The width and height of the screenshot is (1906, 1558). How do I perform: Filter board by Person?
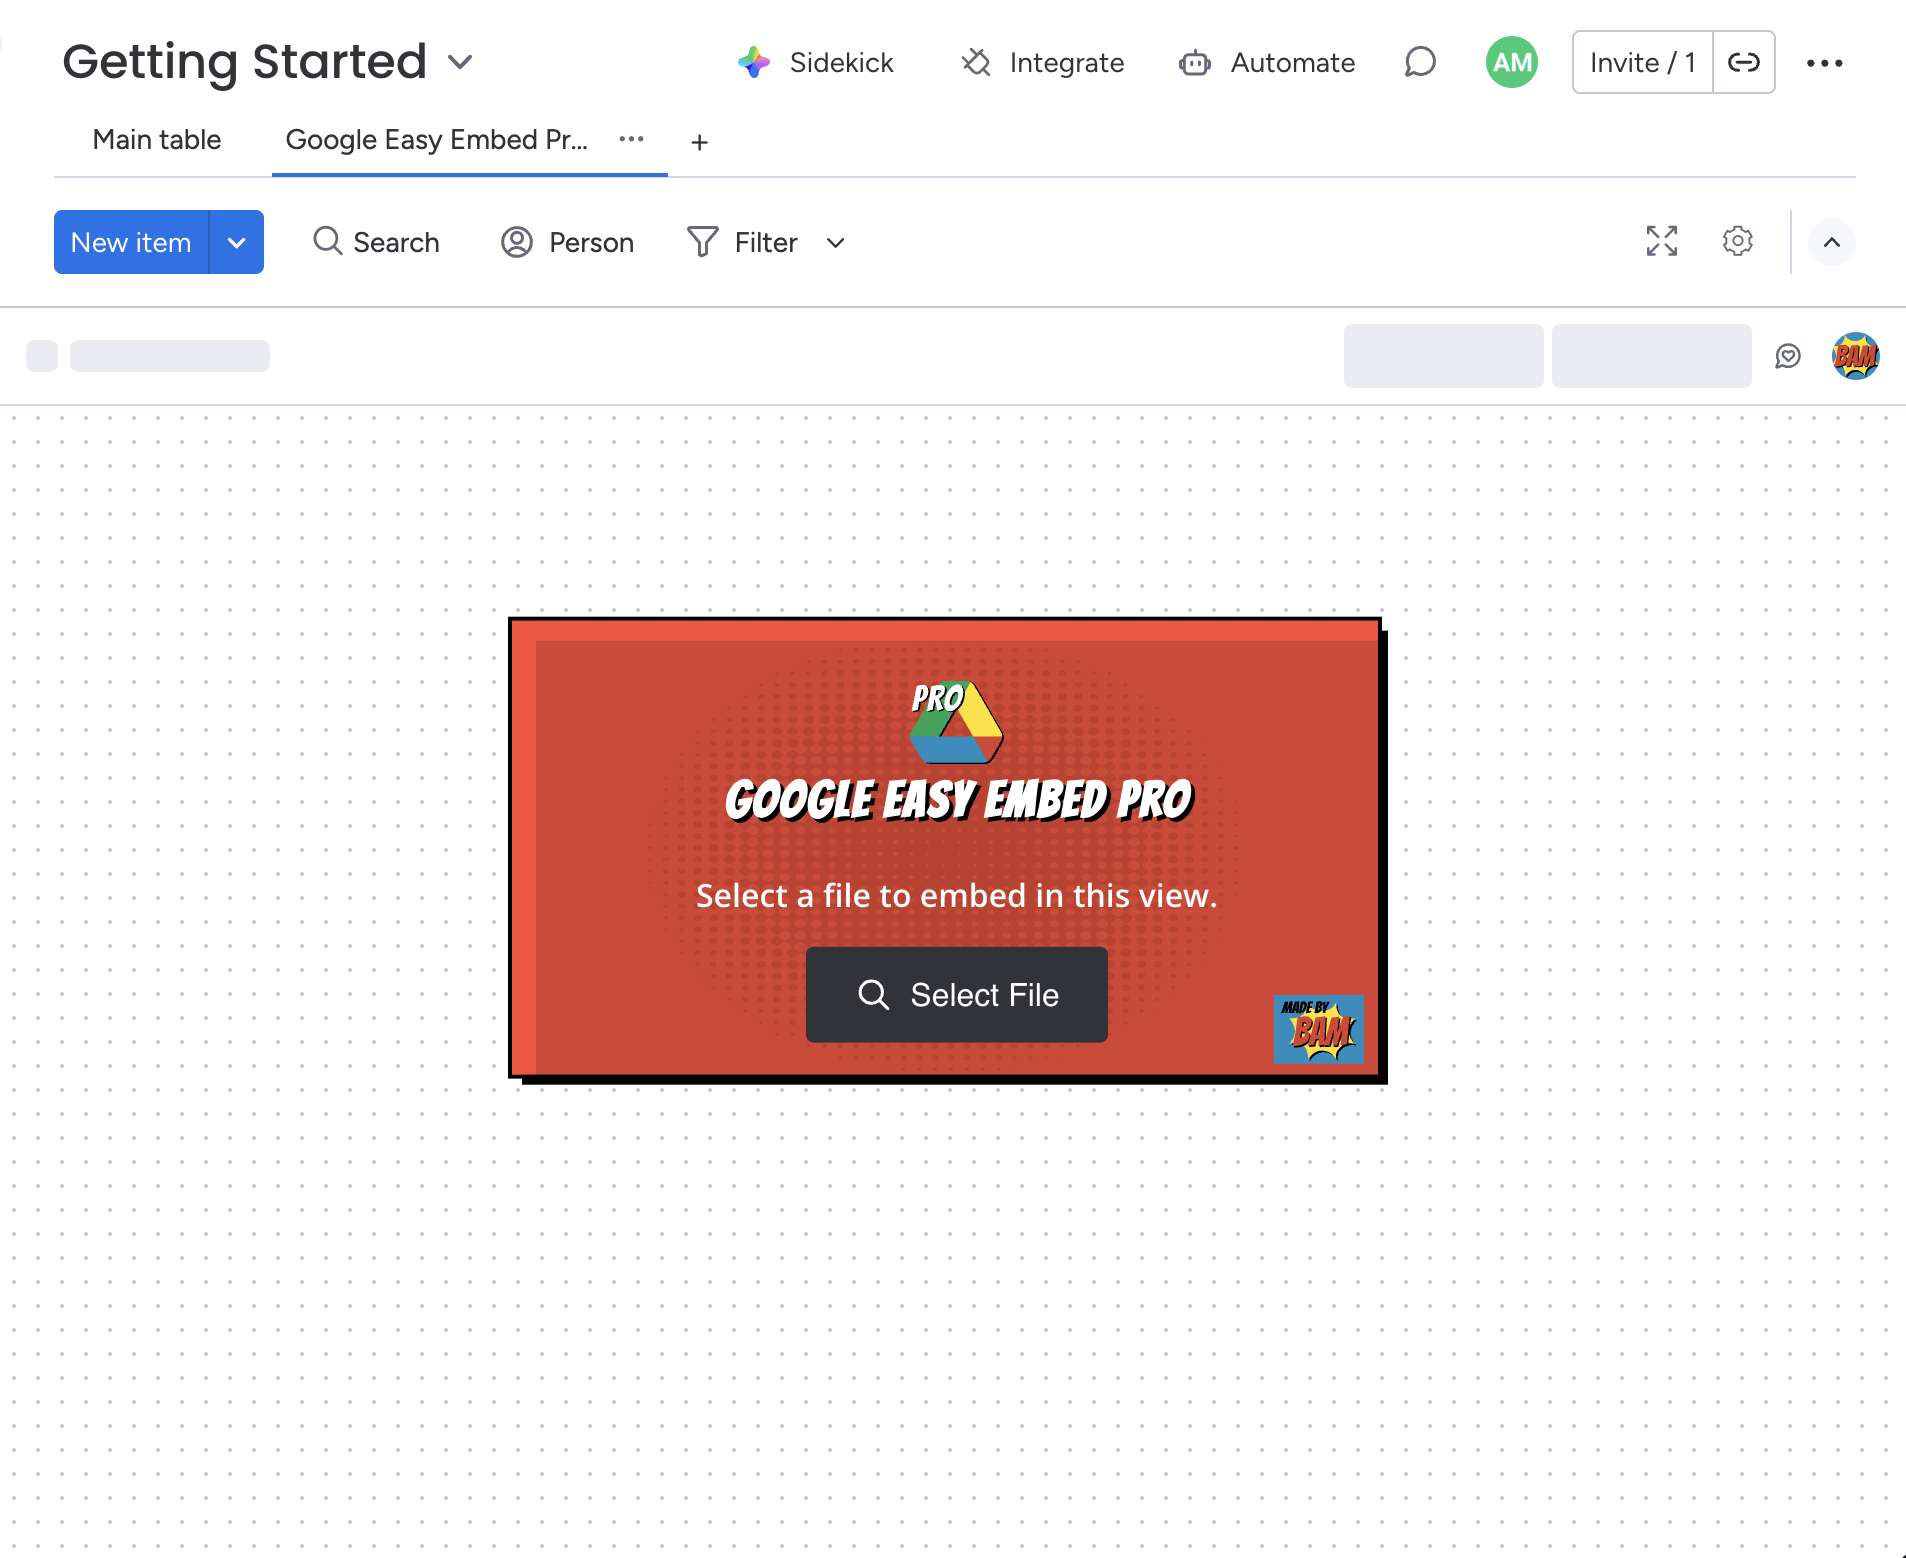point(567,241)
